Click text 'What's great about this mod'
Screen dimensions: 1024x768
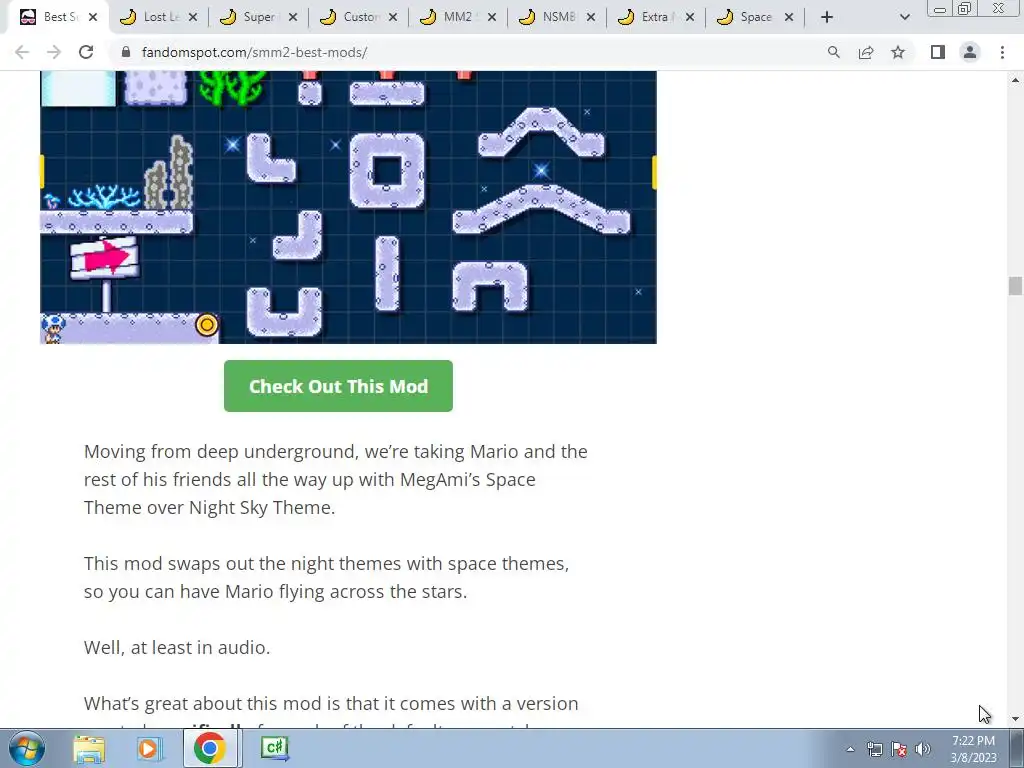331,703
